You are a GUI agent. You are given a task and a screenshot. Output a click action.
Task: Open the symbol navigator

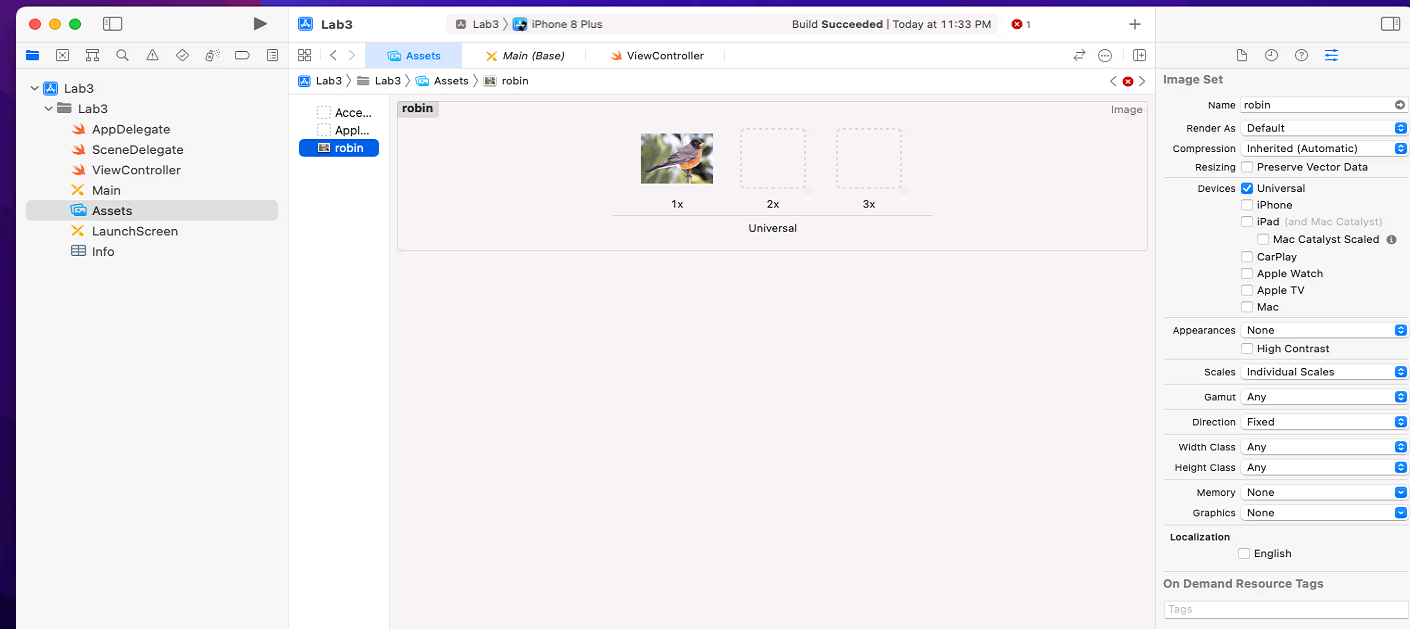92,55
